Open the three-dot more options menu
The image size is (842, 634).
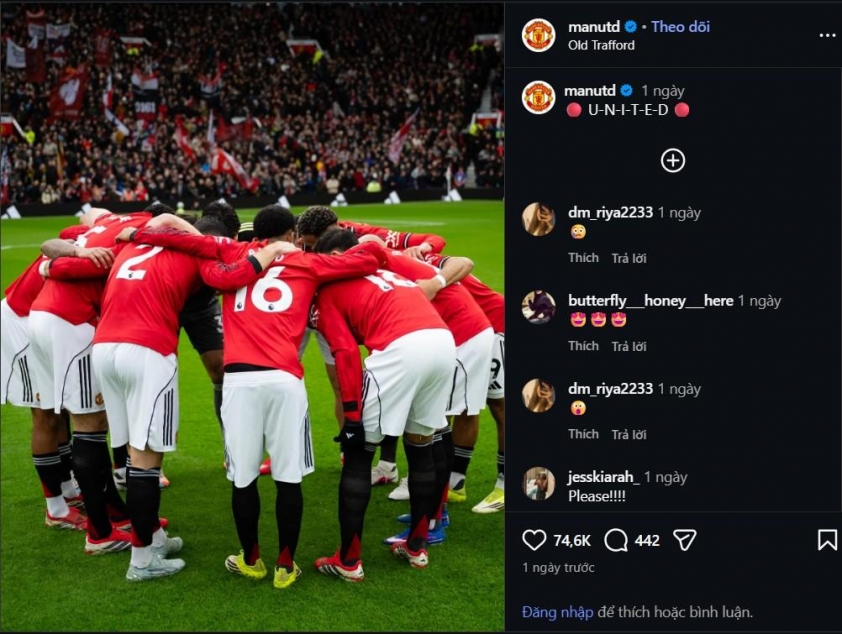pyautogui.click(x=827, y=35)
